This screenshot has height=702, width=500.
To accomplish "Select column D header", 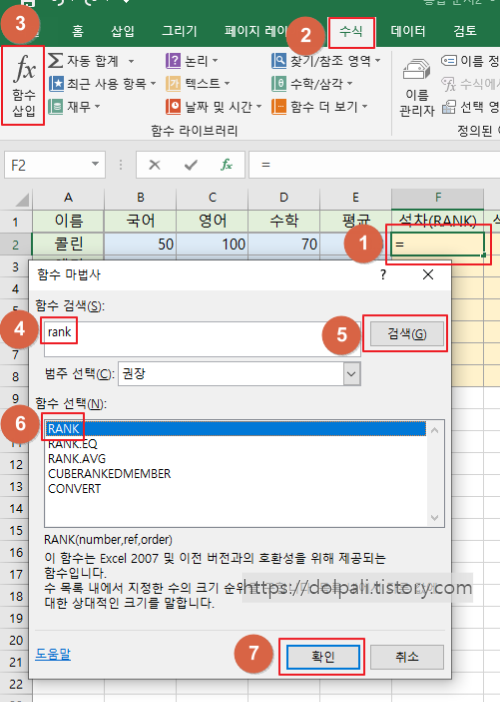I will tap(284, 198).
